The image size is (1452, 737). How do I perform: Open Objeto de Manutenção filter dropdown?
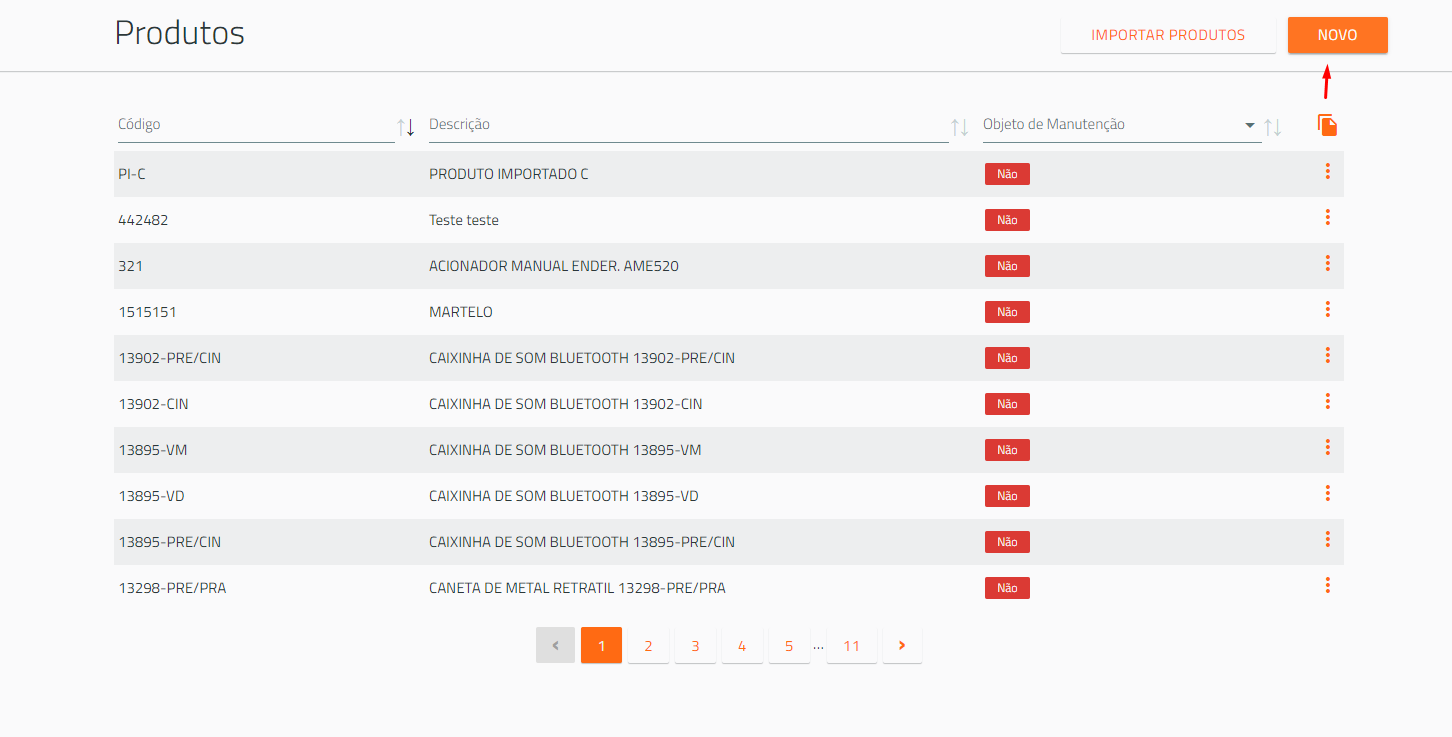(1249, 125)
